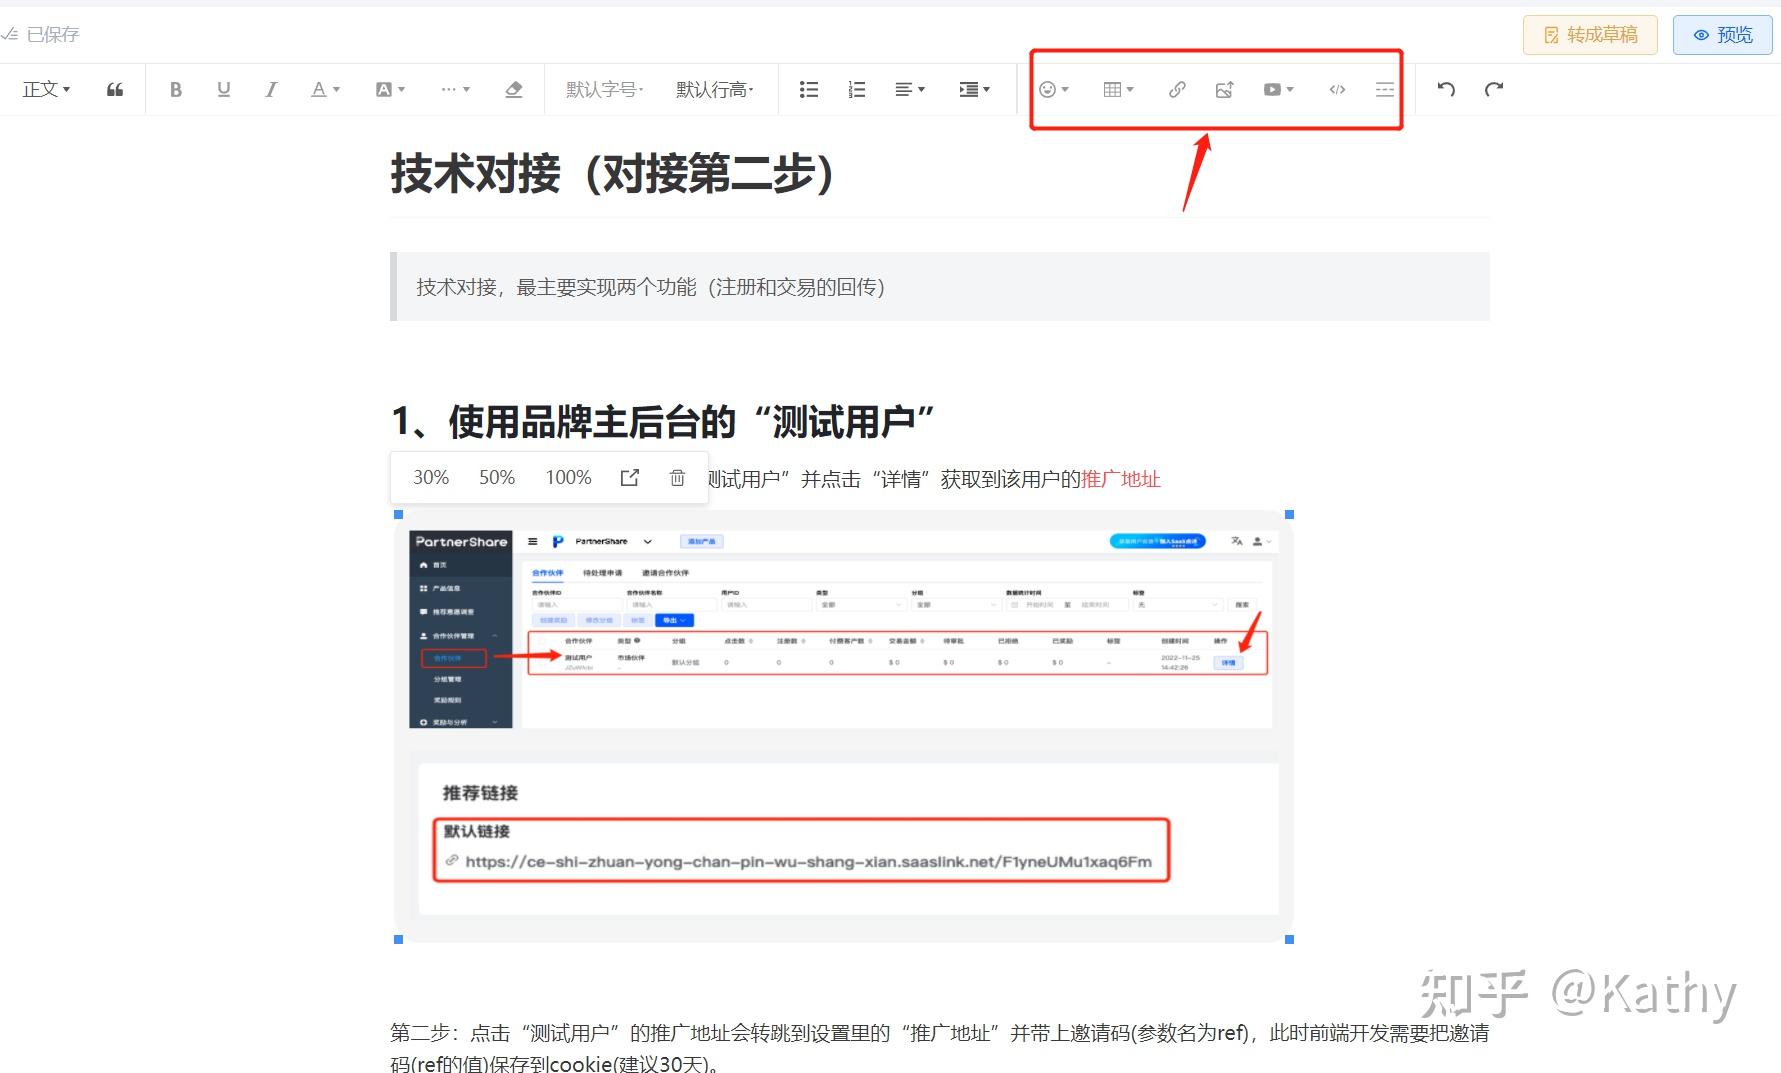Set image width to 50%
This screenshot has width=1781, height=1073.
click(x=497, y=478)
